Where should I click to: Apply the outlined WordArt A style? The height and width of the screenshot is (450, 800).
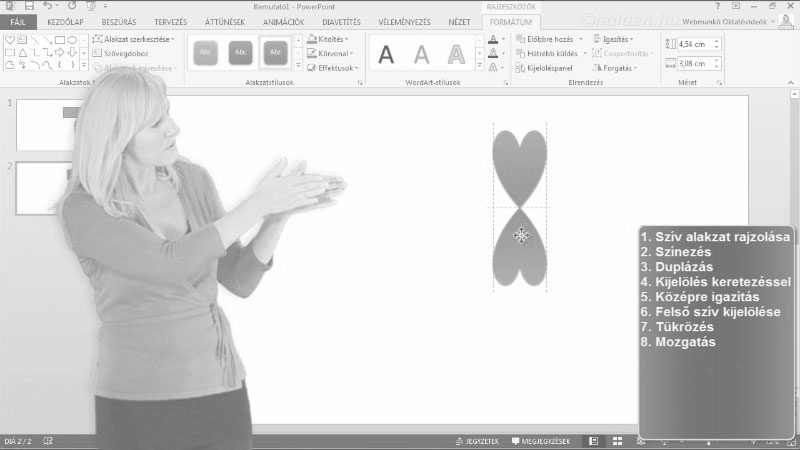coord(456,54)
